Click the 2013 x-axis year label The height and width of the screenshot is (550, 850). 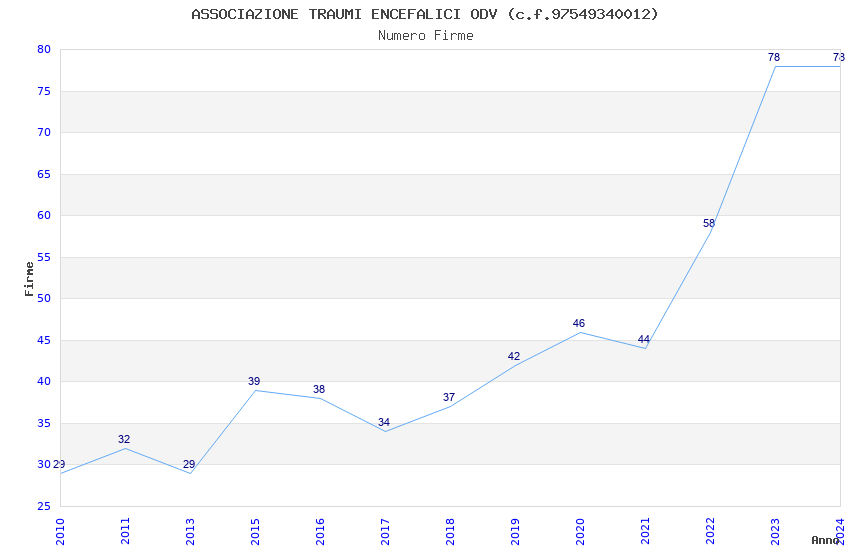click(190, 531)
